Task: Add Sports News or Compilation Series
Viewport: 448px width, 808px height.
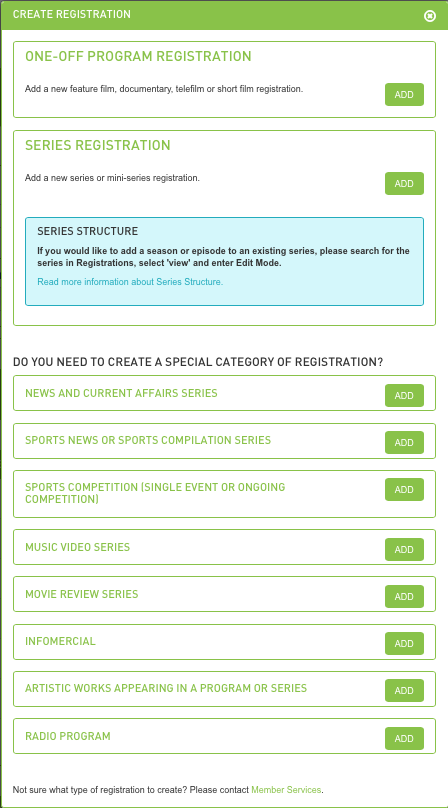Action: pyautogui.click(x=404, y=442)
